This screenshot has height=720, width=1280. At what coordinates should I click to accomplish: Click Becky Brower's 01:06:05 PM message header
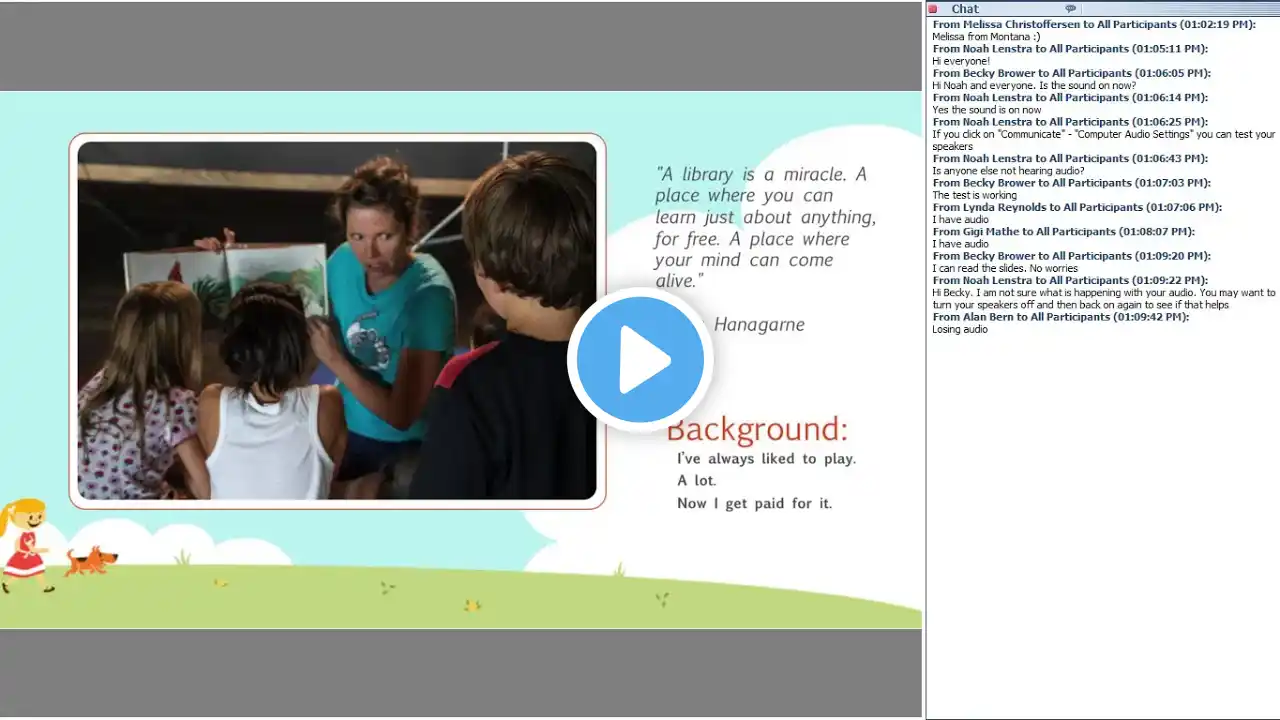(x=1071, y=73)
